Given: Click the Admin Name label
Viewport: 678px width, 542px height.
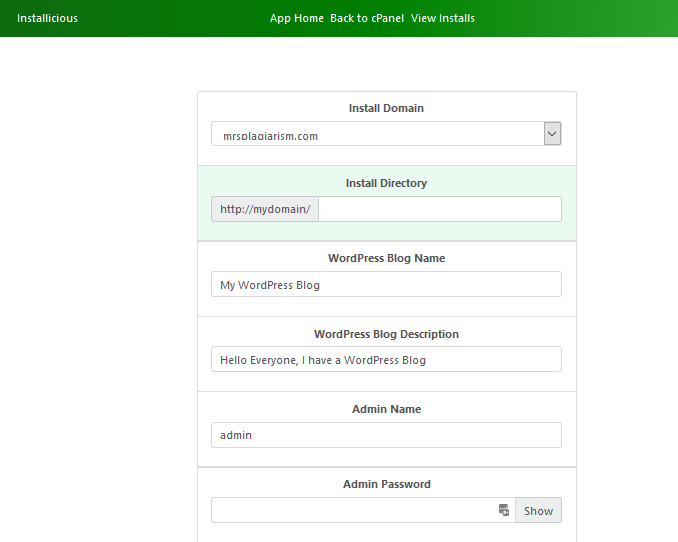Looking at the screenshot, I should tap(386, 409).
